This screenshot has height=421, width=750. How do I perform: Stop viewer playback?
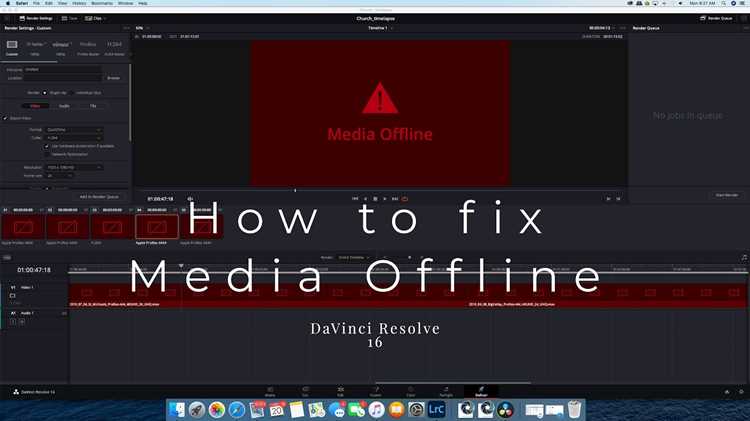(375, 199)
